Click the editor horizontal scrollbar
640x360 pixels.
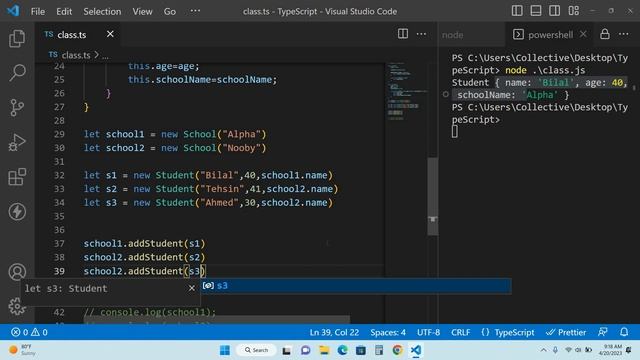[x=216, y=319]
